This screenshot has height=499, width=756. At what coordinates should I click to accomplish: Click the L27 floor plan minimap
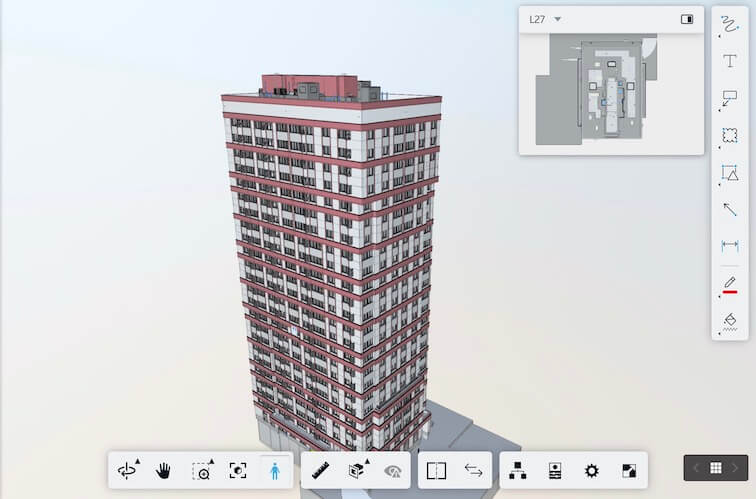(x=596, y=89)
